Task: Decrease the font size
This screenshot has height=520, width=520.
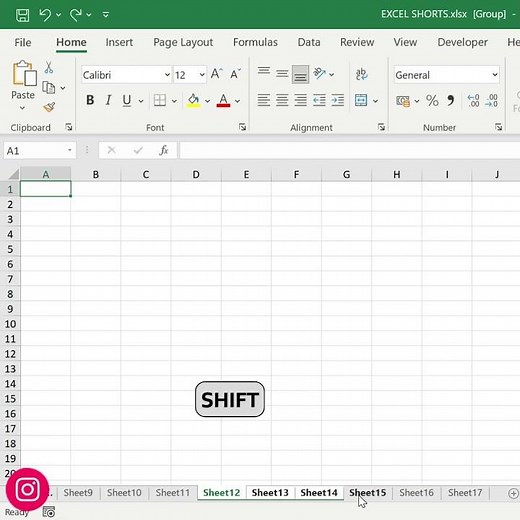Action: pyautogui.click(x=236, y=74)
